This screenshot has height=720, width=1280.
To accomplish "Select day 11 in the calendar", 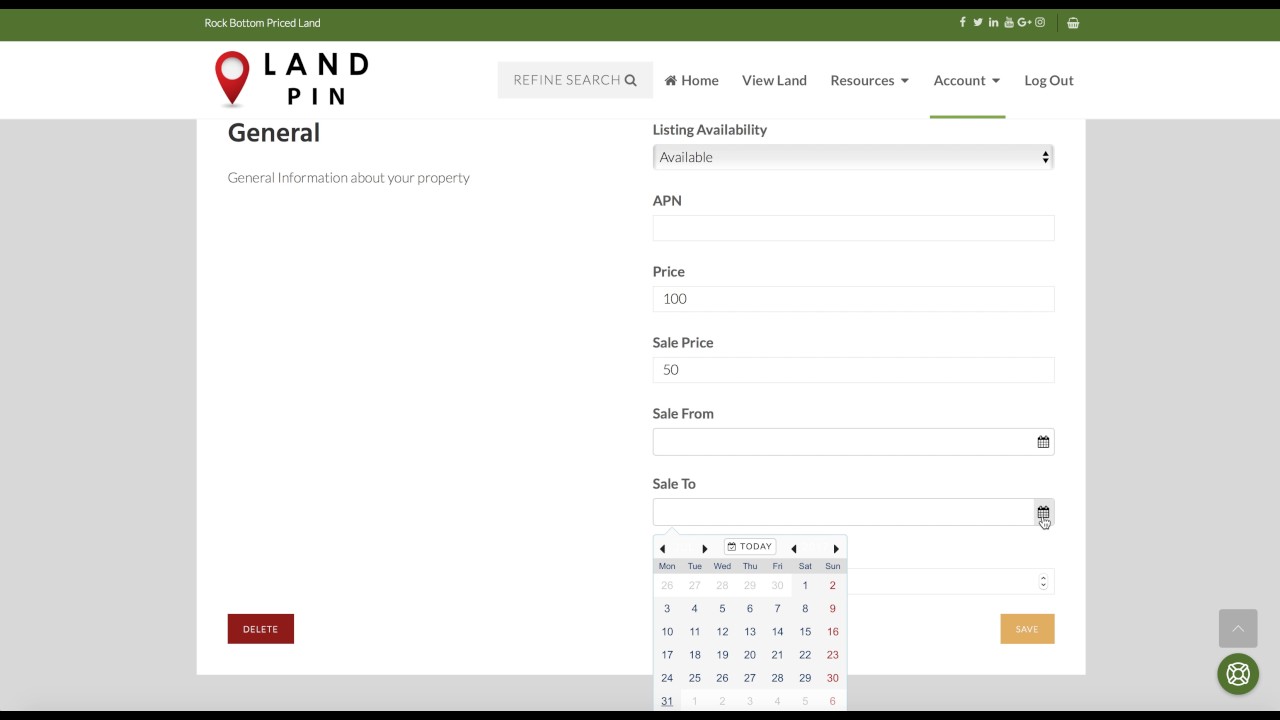I will click(x=695, y=632).
